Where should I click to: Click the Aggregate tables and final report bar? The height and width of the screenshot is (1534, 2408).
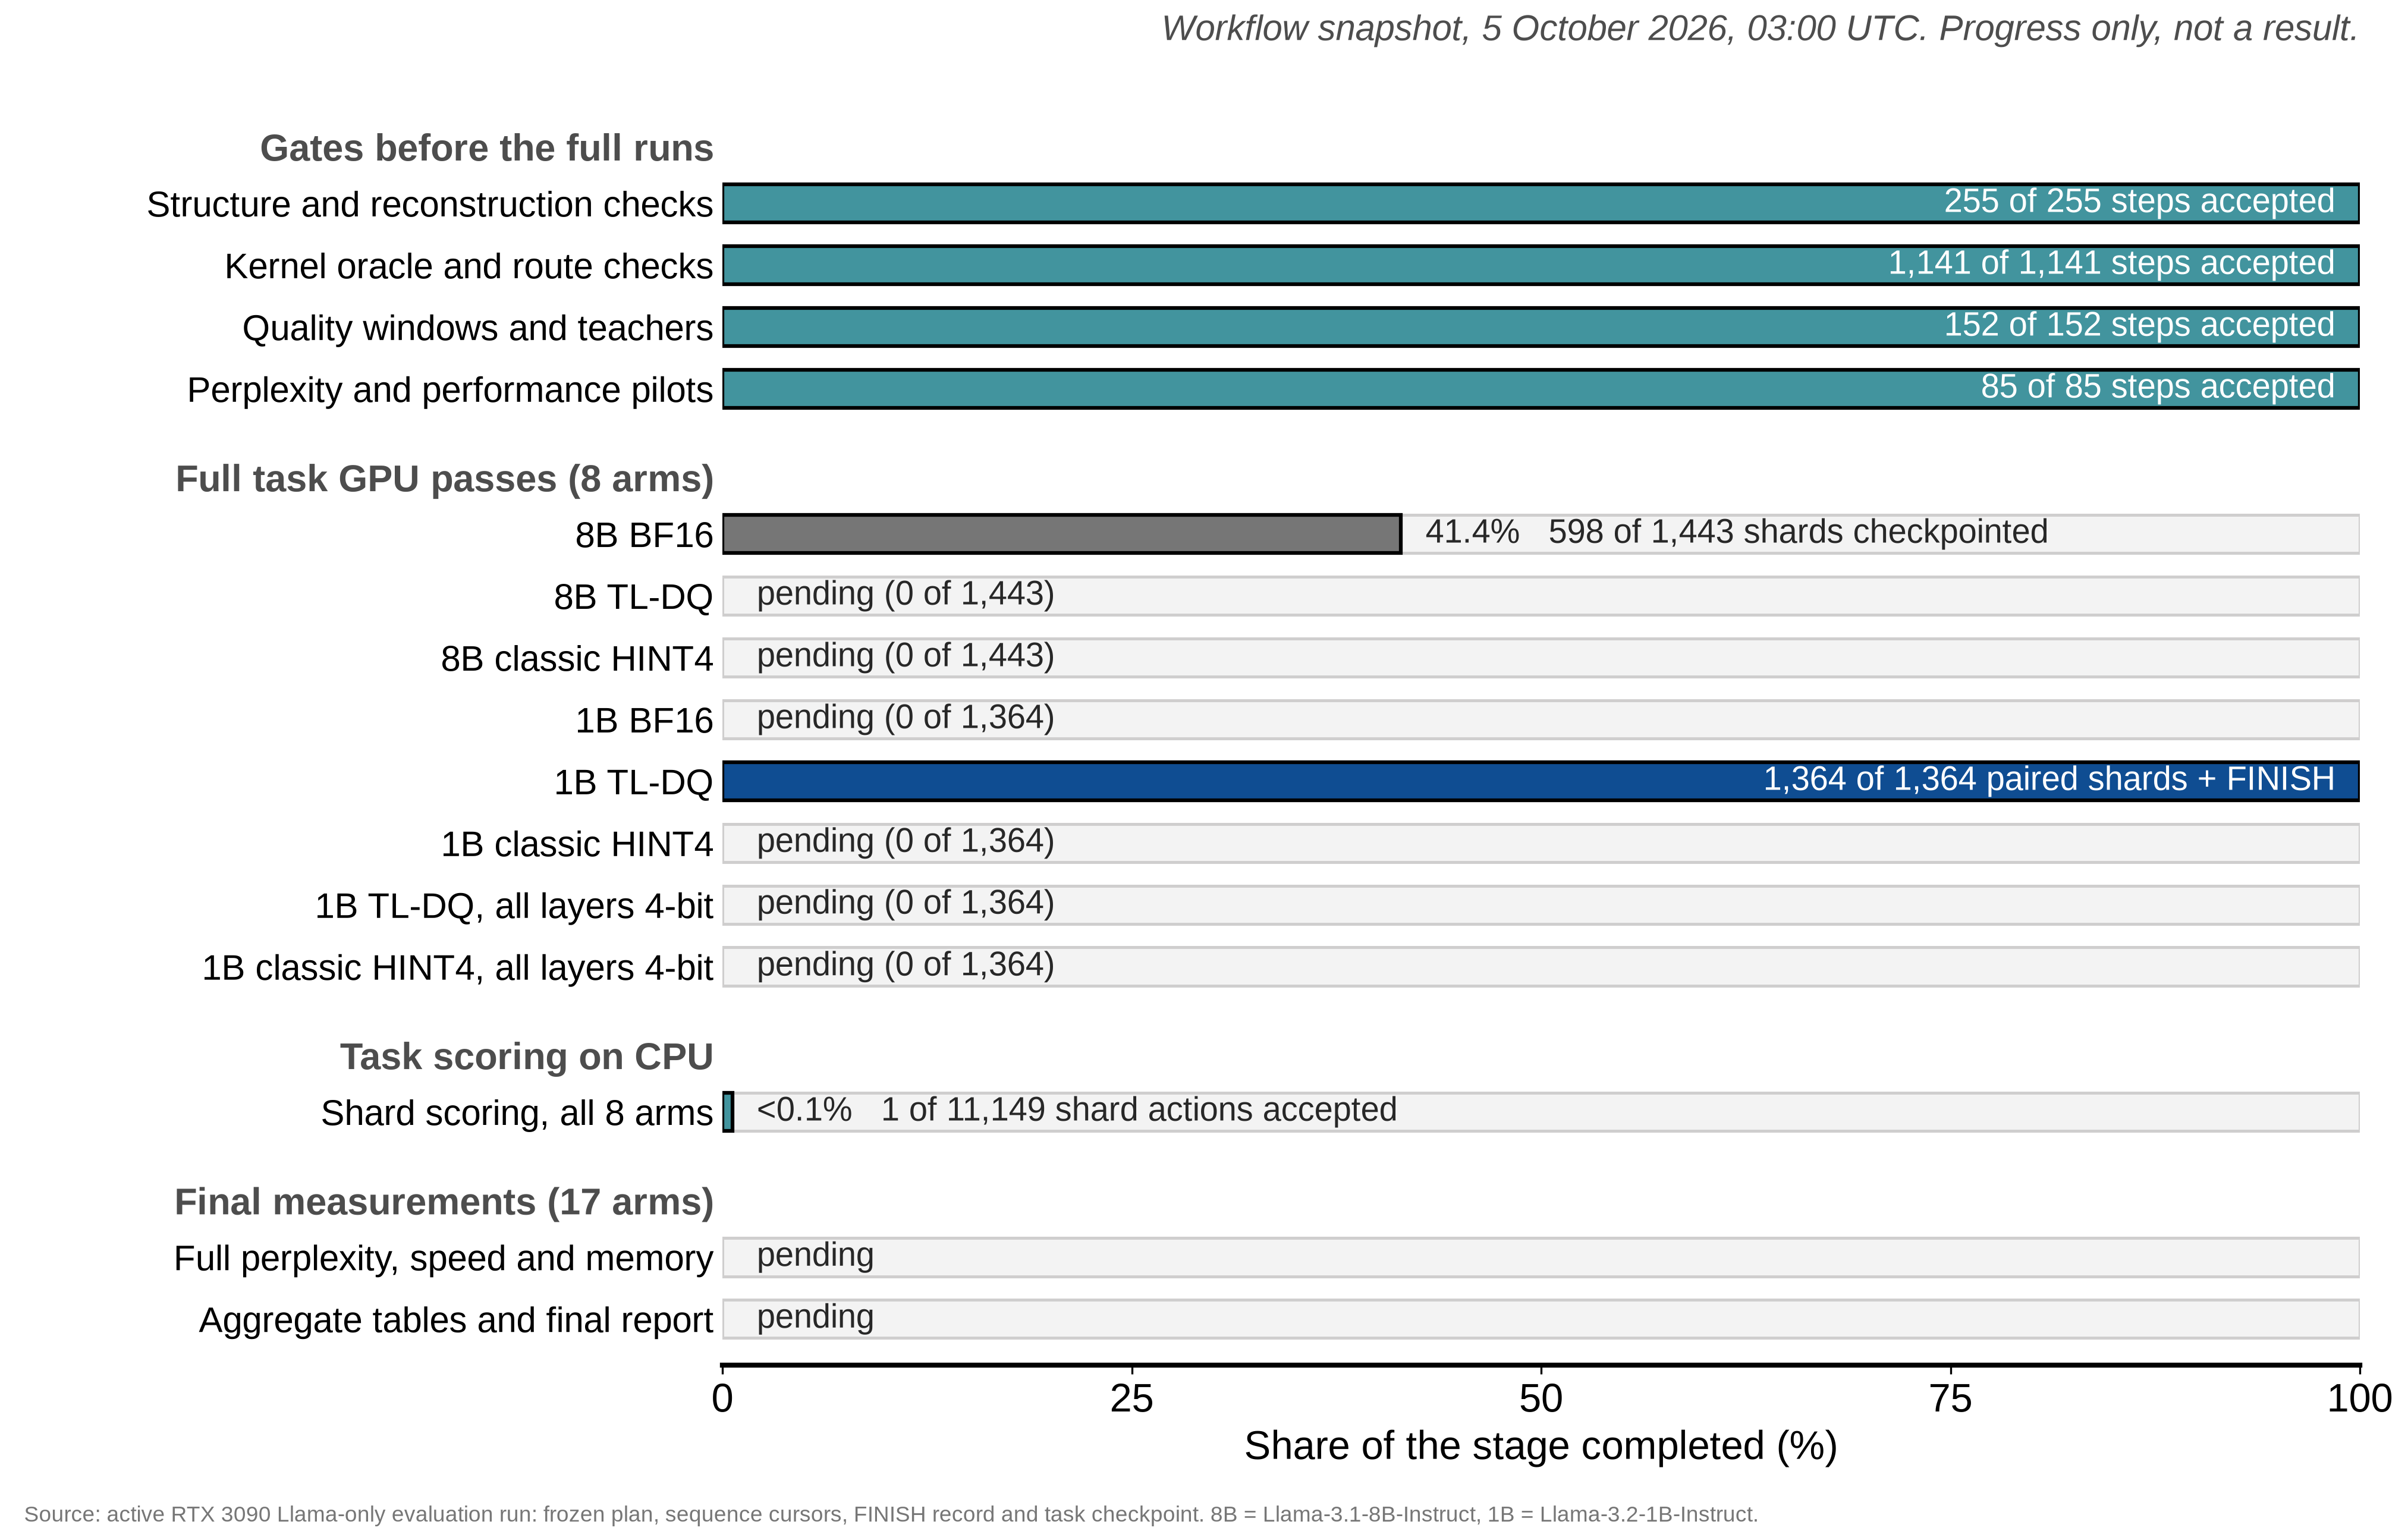point(1540,1319)
